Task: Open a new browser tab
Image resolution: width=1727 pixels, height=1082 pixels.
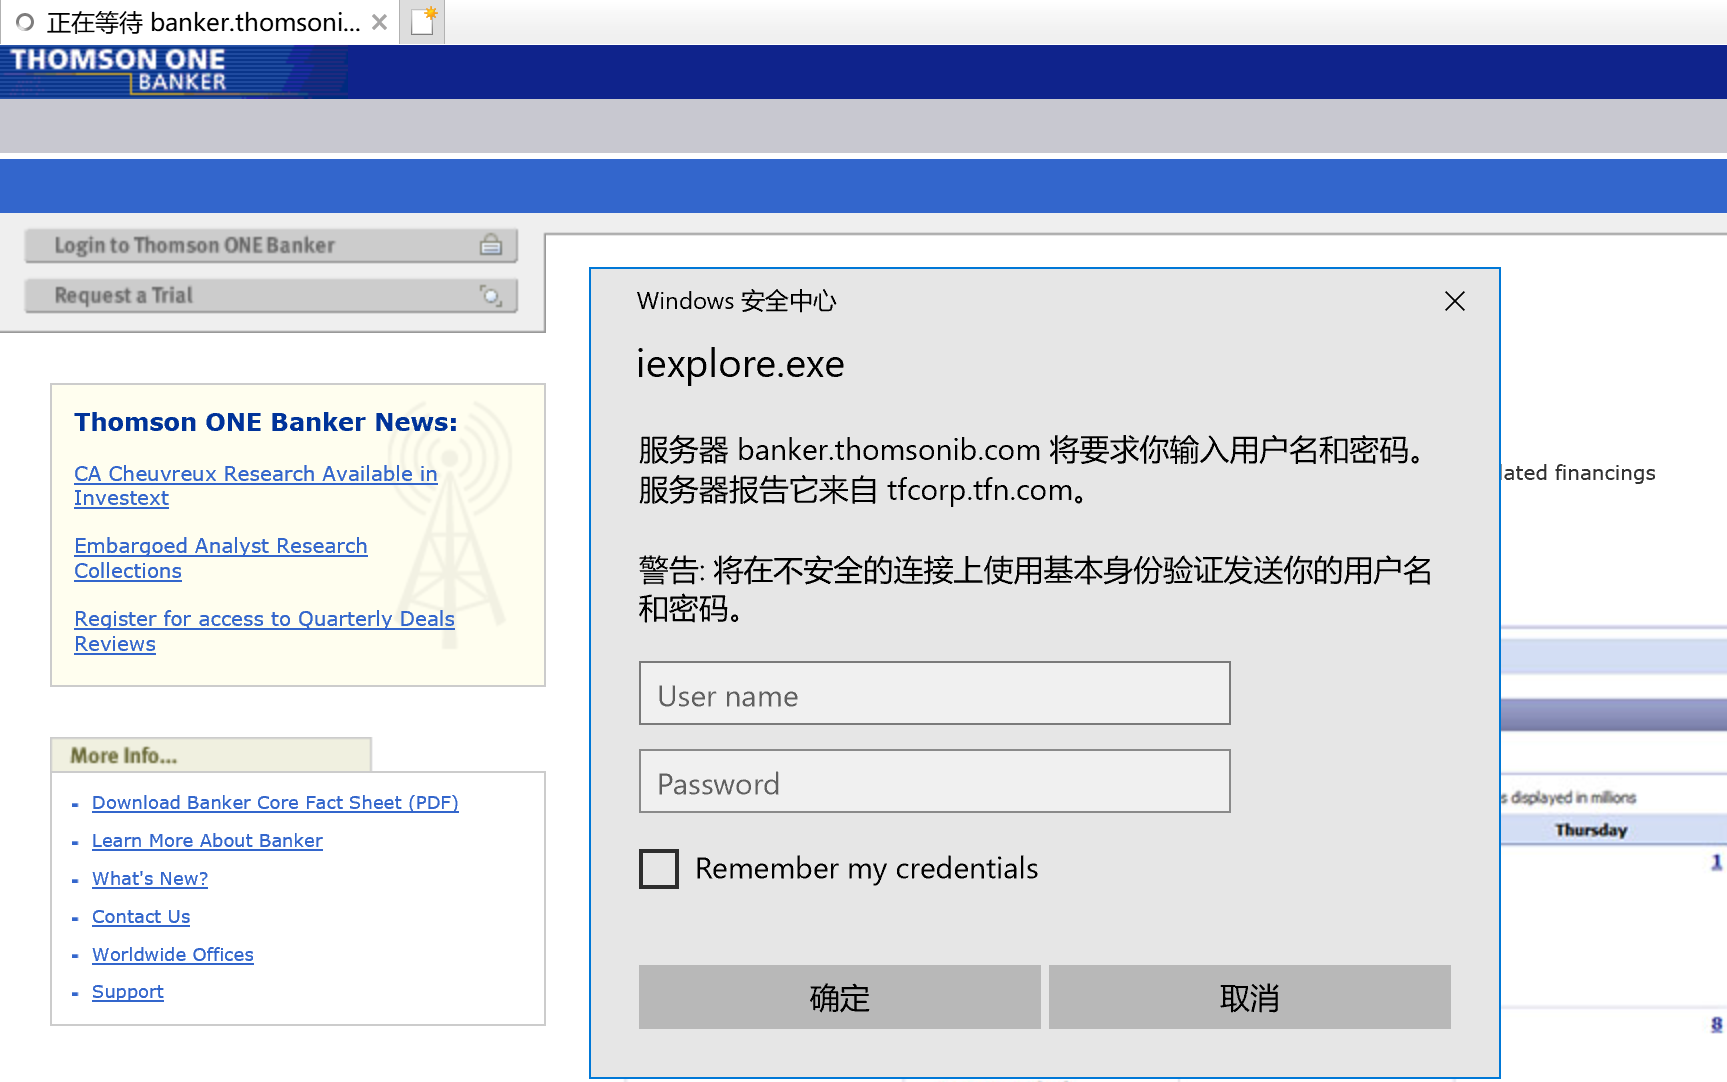Action: coord(423,21)
